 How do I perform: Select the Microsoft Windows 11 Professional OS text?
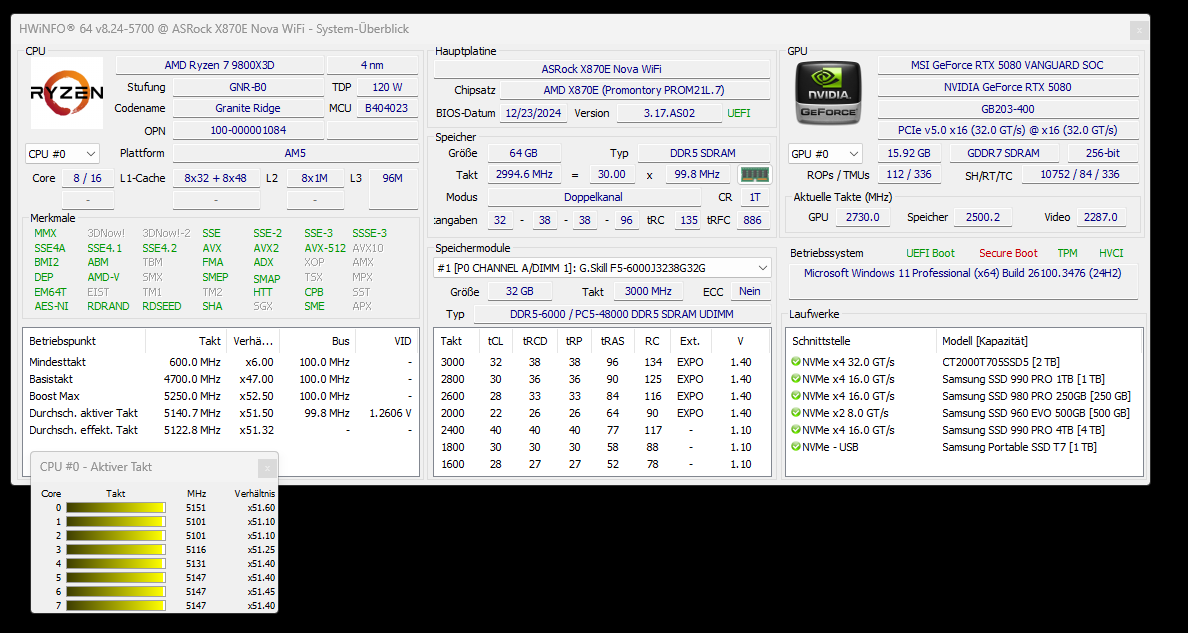tap(962, 273)
